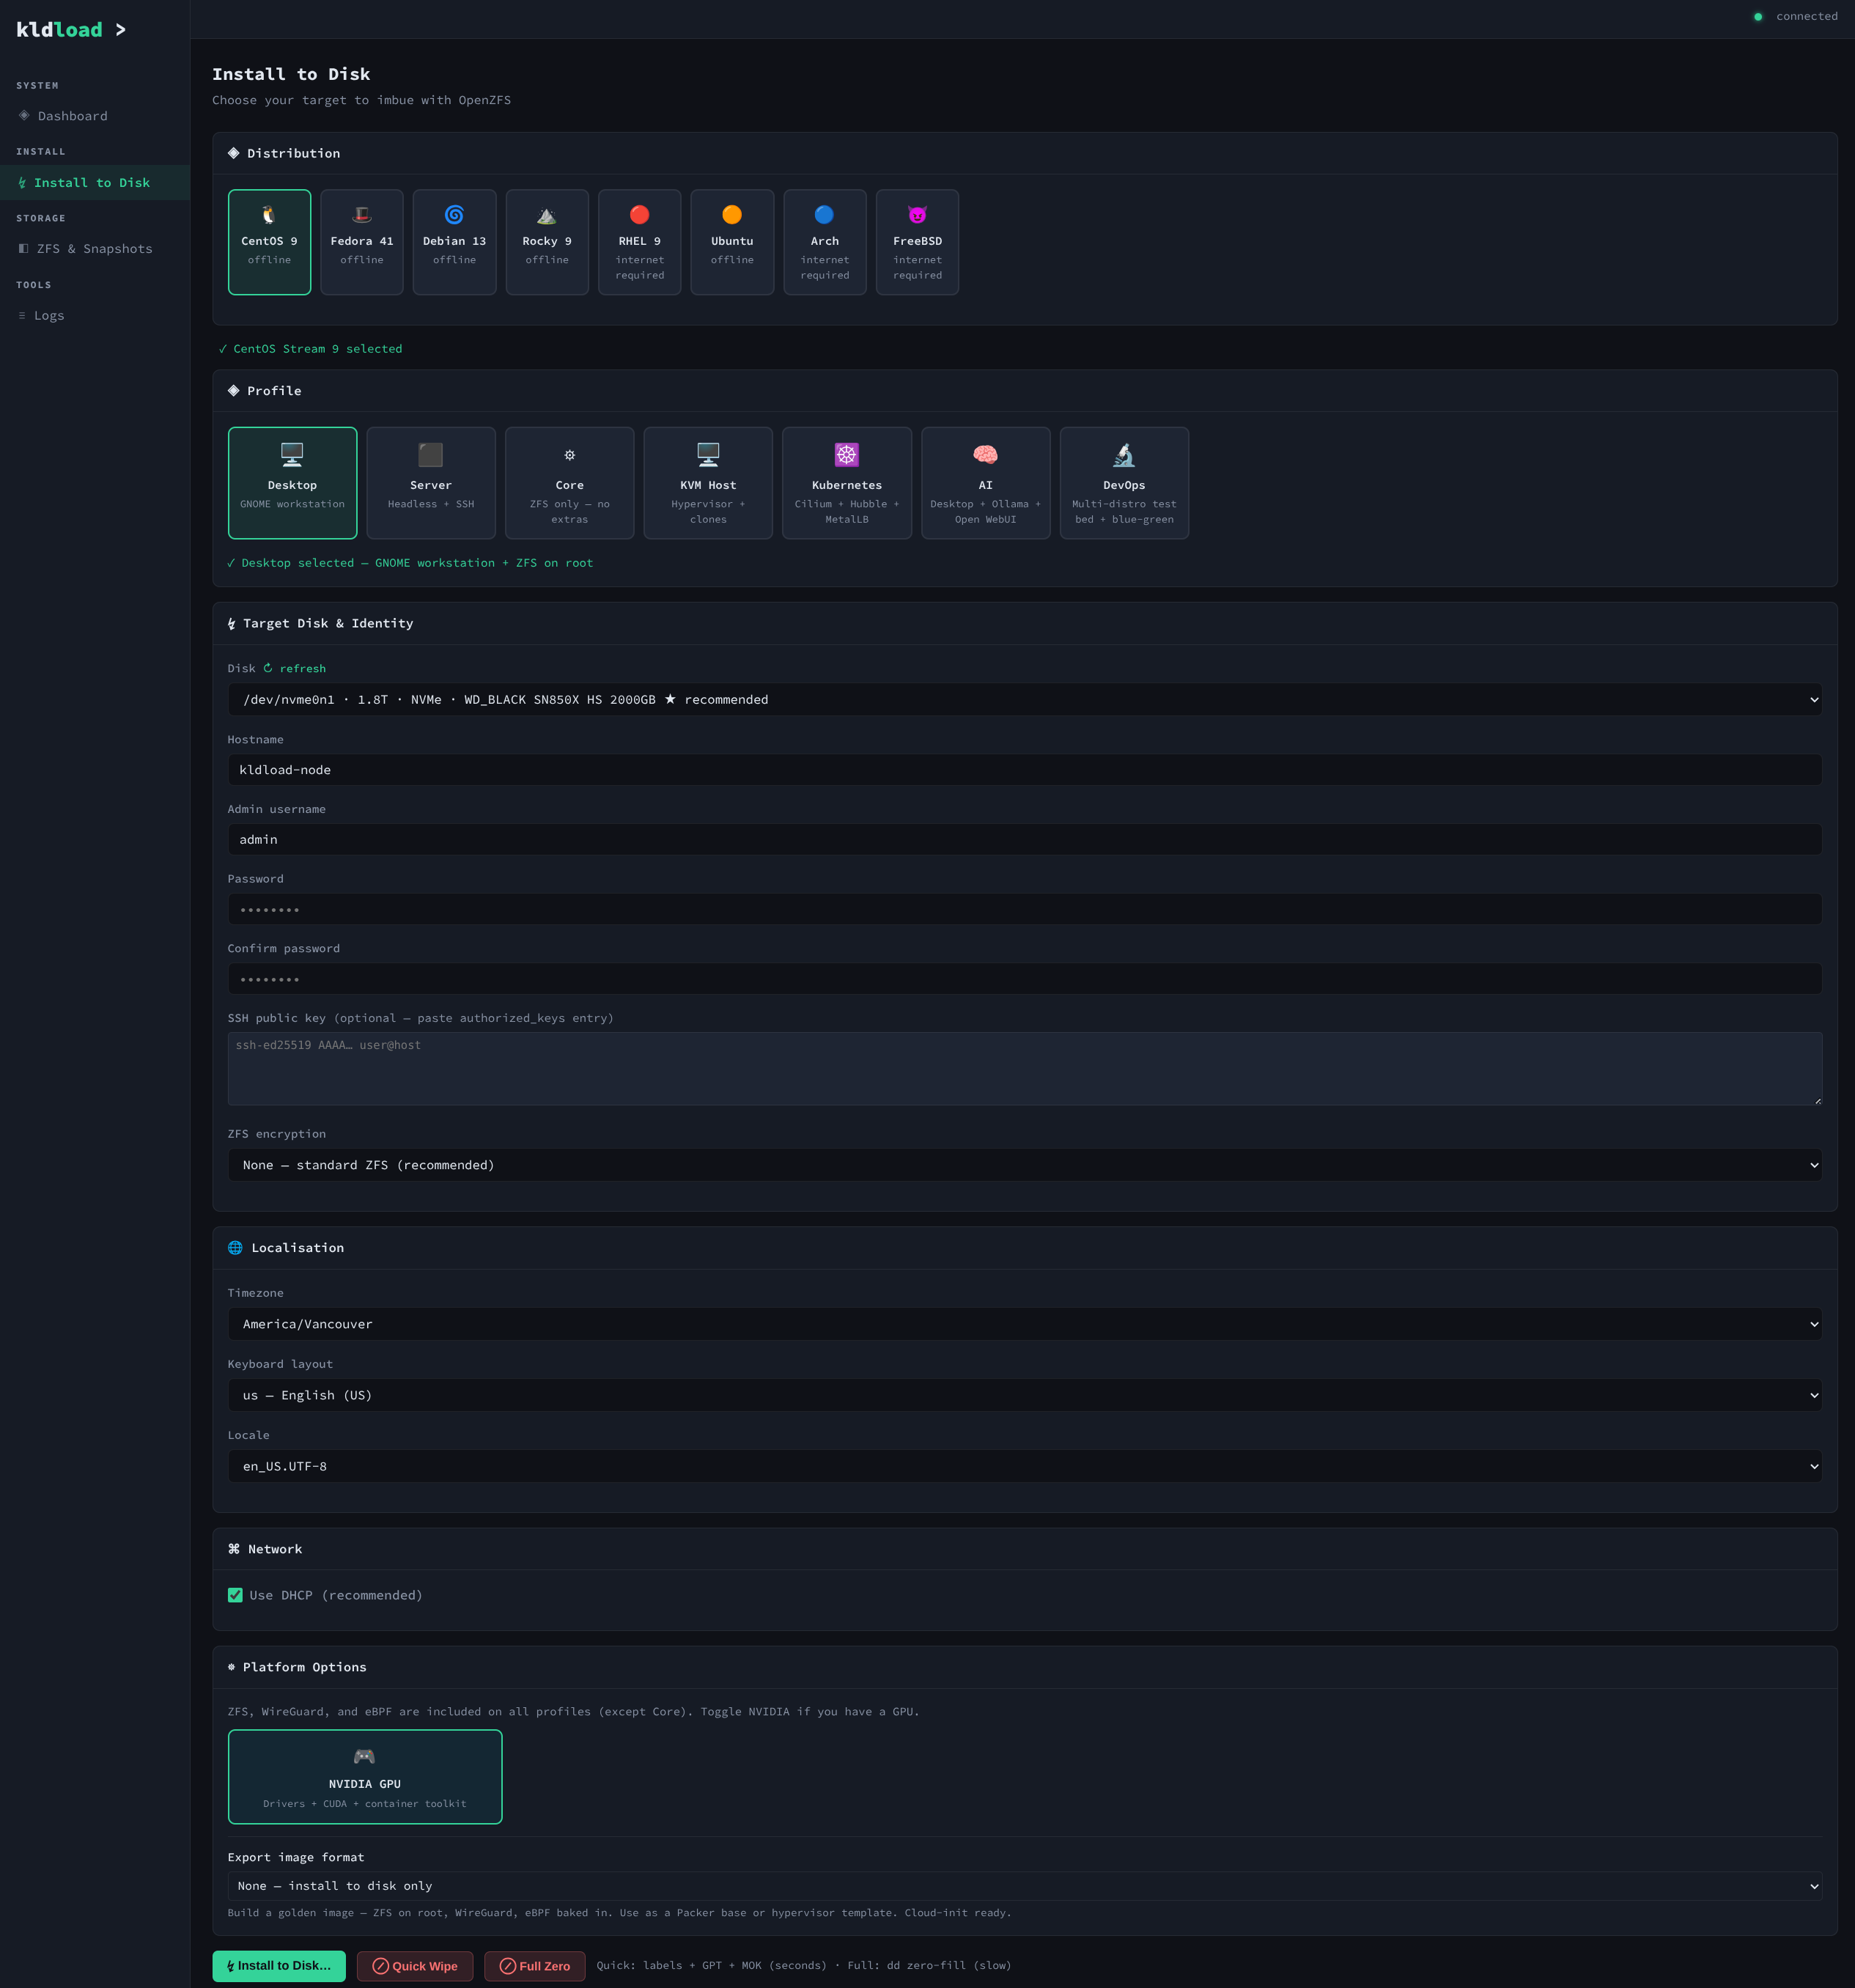This screenshot has width=1855, height=1988.
Task: Select the Desktop profile monitor icon
Action: pos(292,455)
